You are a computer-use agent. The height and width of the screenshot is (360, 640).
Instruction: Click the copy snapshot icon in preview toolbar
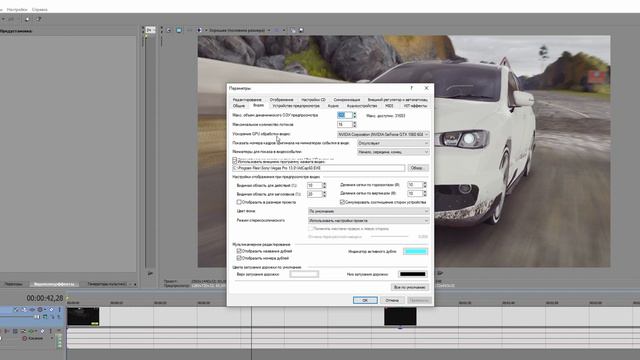pyautogui.click(x=293, y=30)
